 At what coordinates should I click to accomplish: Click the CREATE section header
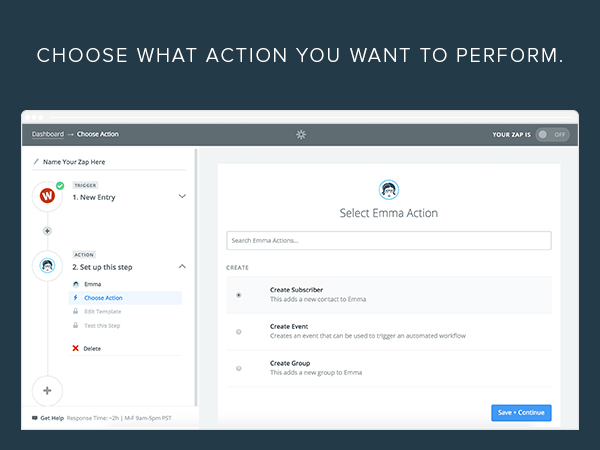237,267
